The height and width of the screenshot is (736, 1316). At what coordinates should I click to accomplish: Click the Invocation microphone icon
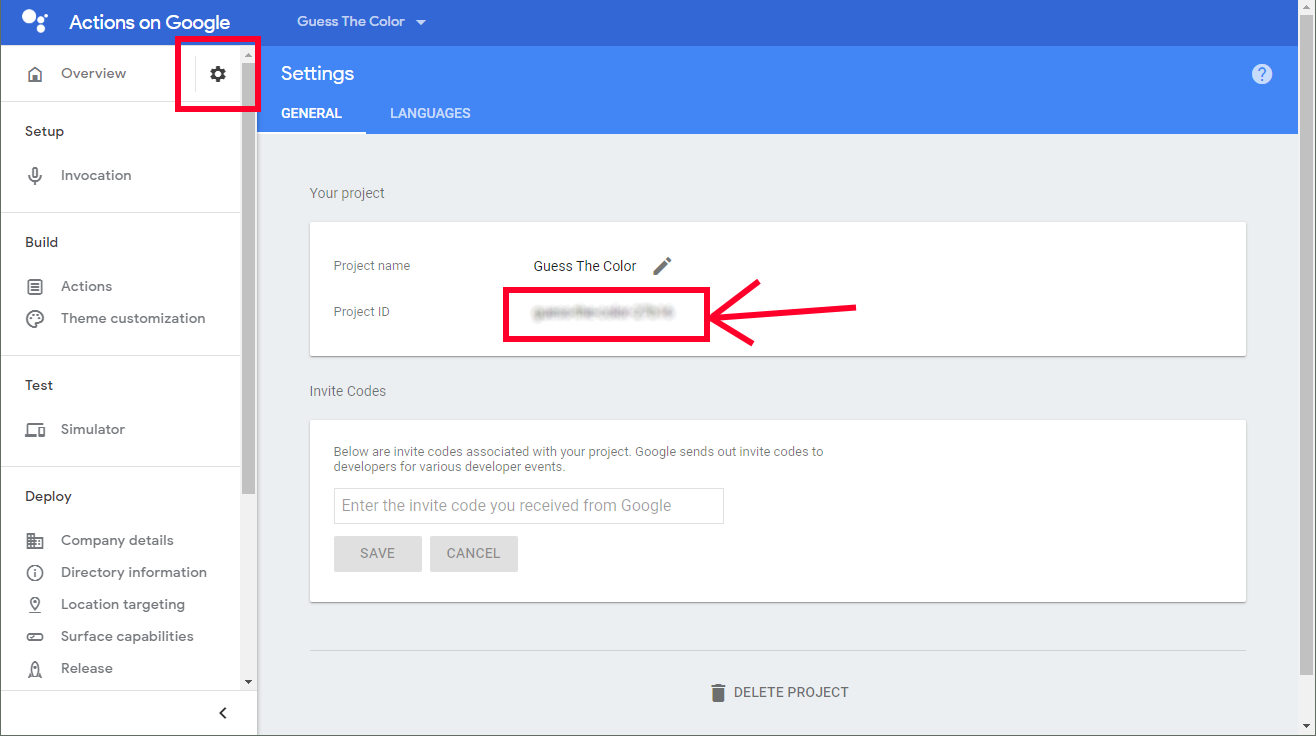(35, 176)
